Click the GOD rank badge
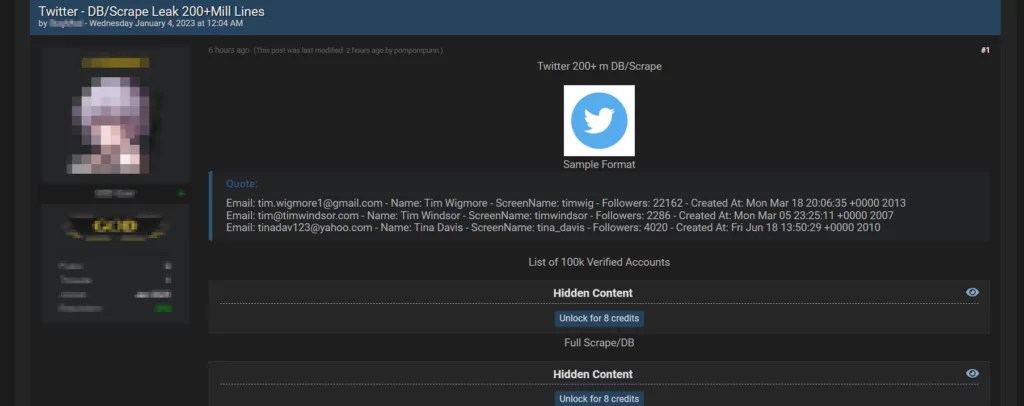1024x406 pixels. point(115,226)
